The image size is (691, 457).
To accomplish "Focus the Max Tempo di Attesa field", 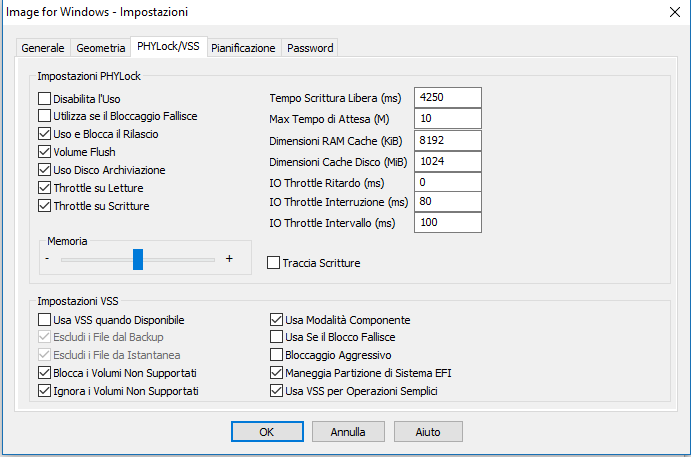I will [x=448, y=119].
